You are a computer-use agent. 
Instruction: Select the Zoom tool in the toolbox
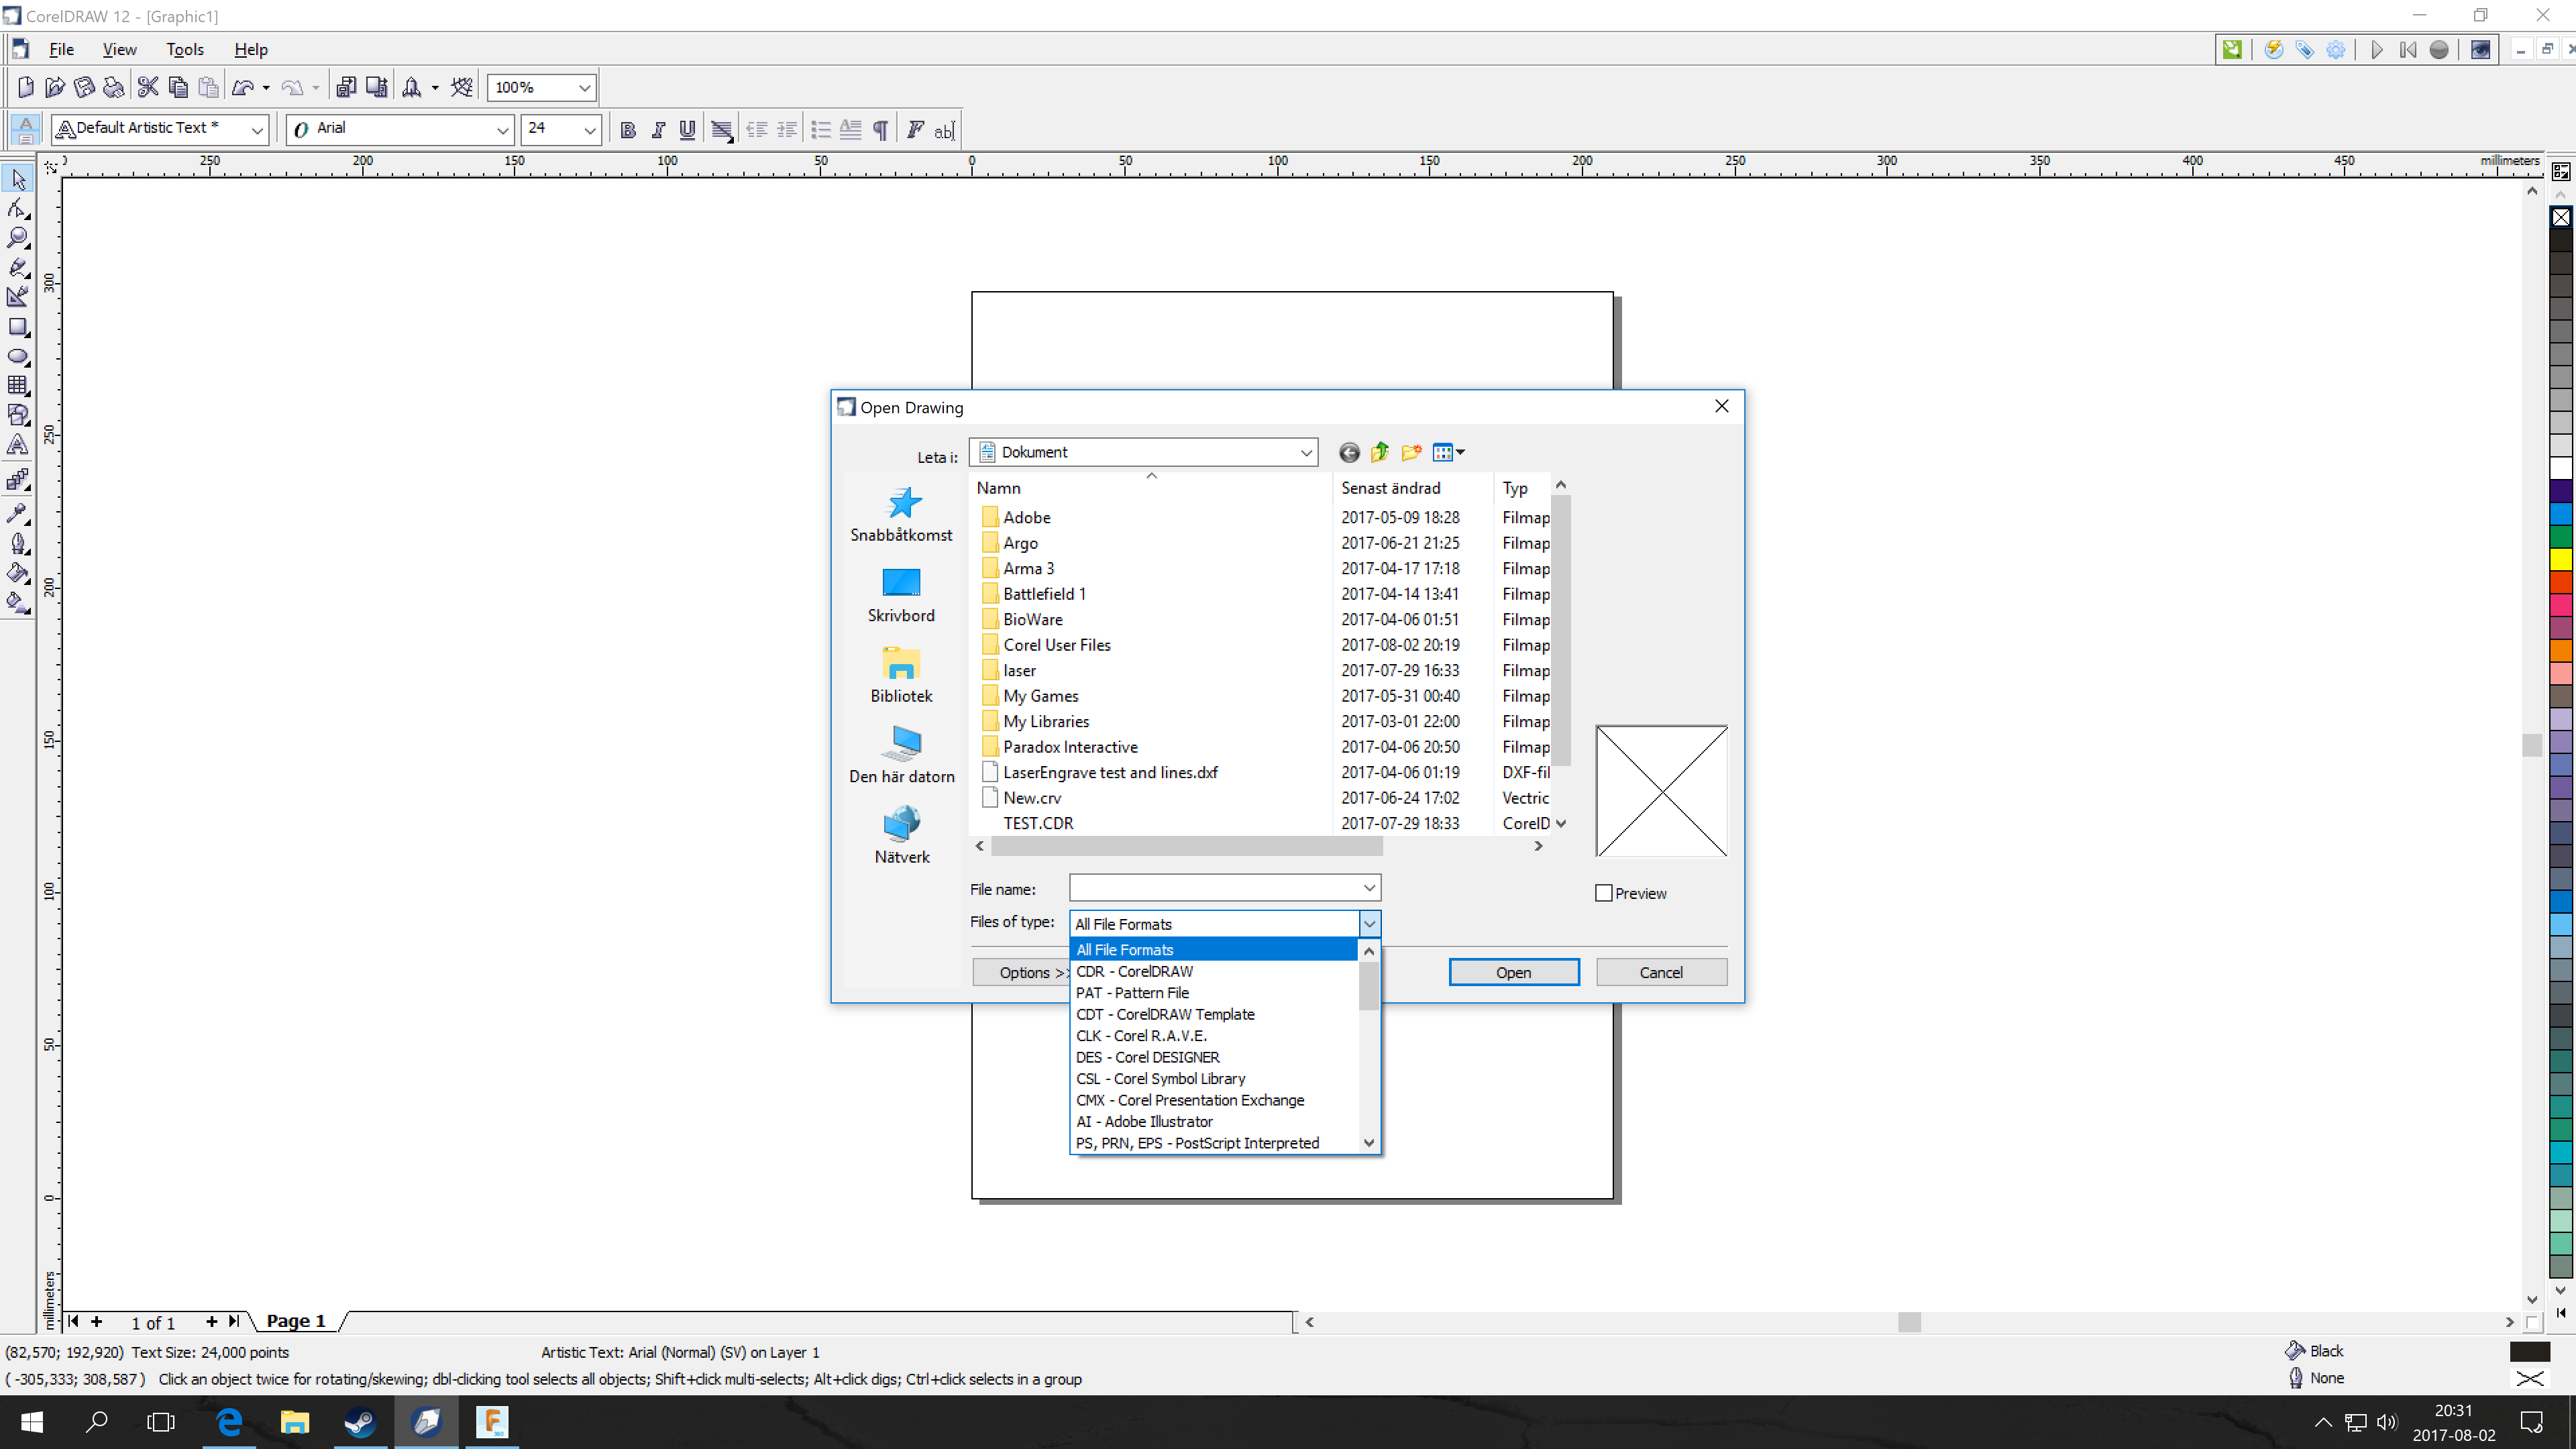click(18, 238)
